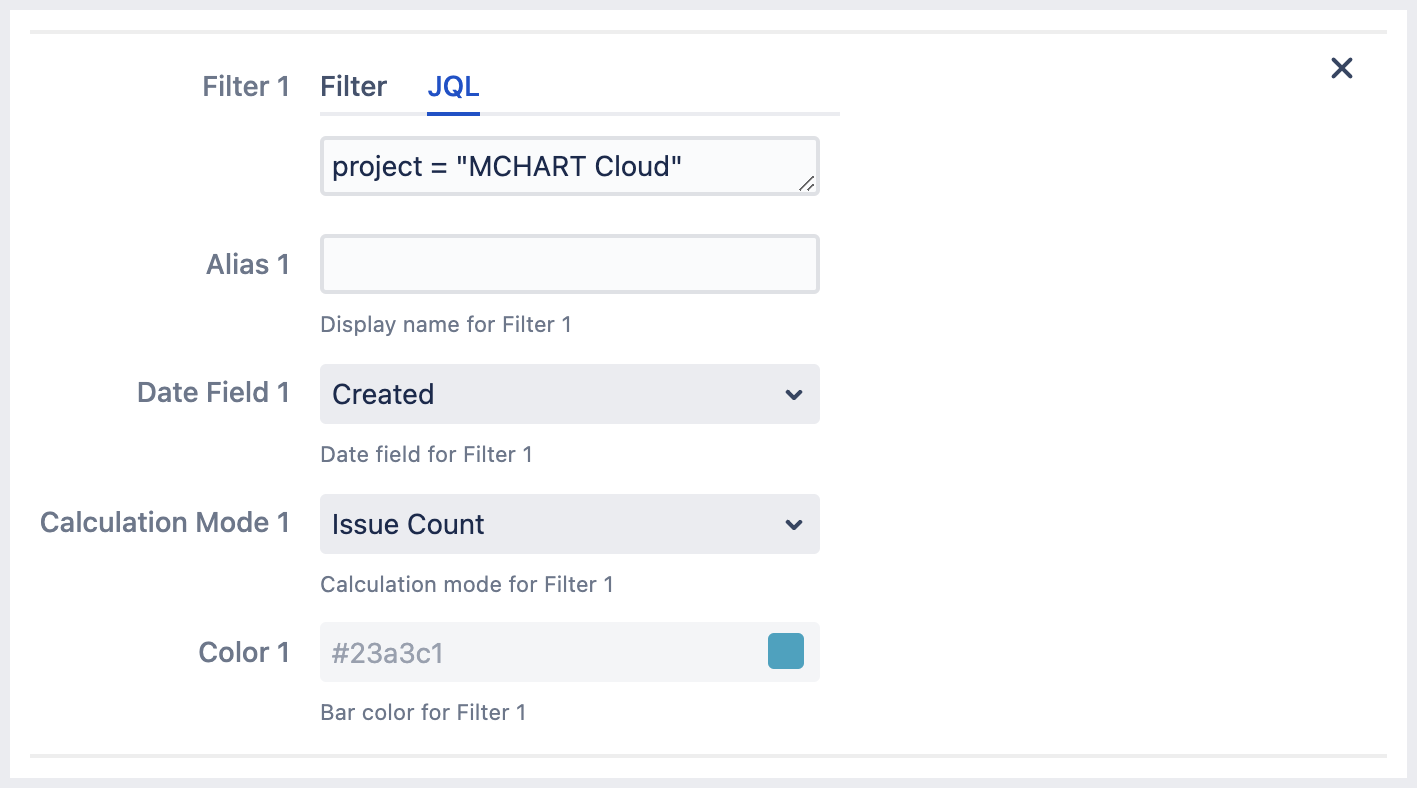
Task: Focus the Alias 1 input field
Action: (569, 264)
